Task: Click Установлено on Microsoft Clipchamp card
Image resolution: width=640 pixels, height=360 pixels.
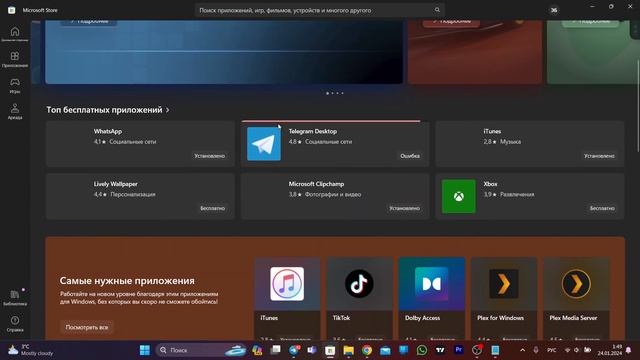Action: point(404,208)
